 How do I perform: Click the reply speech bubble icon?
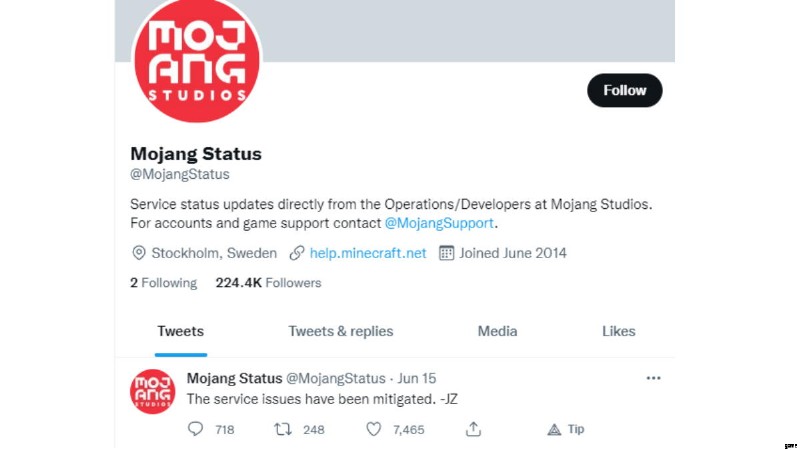[195, 429]
